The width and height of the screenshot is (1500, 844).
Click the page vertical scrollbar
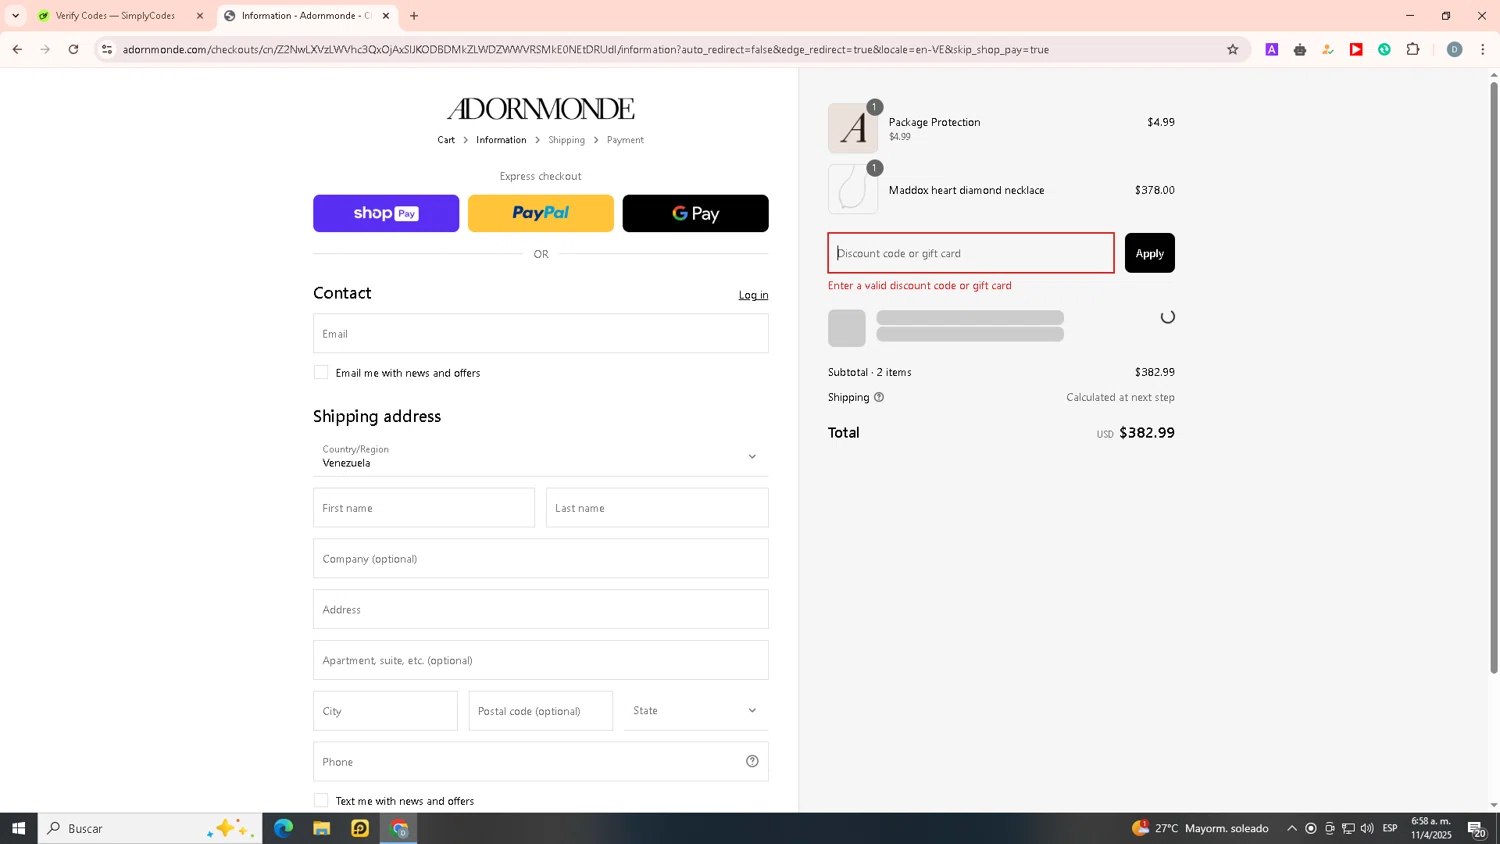coord(1494,377)
